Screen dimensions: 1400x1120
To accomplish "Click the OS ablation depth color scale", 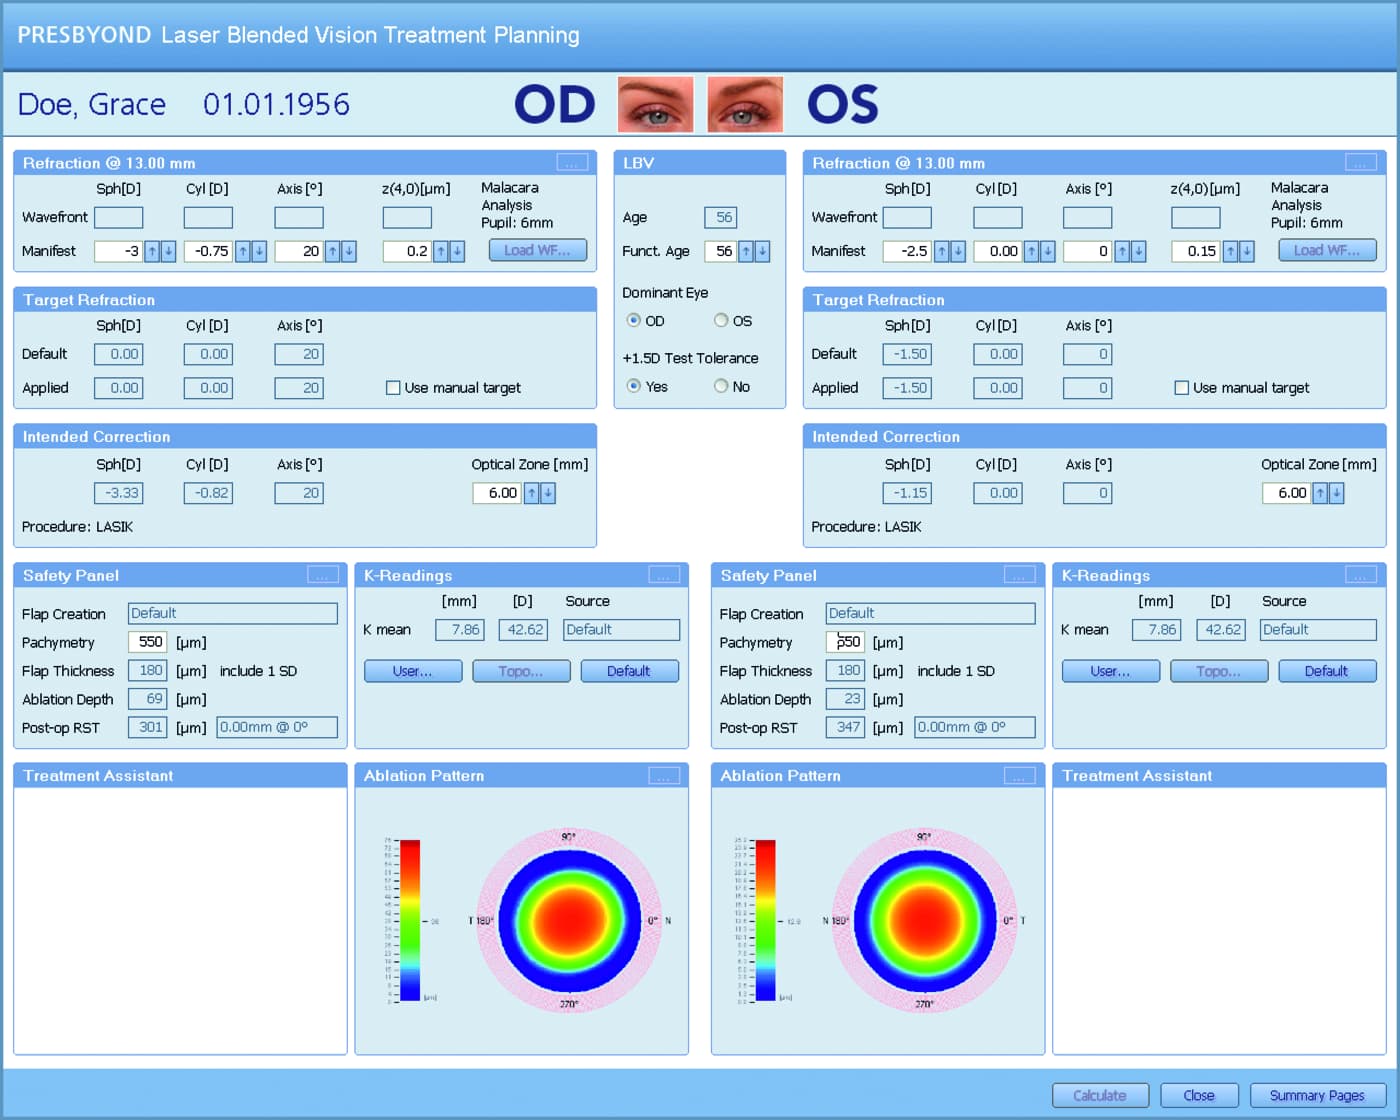I will pos(765,920).
